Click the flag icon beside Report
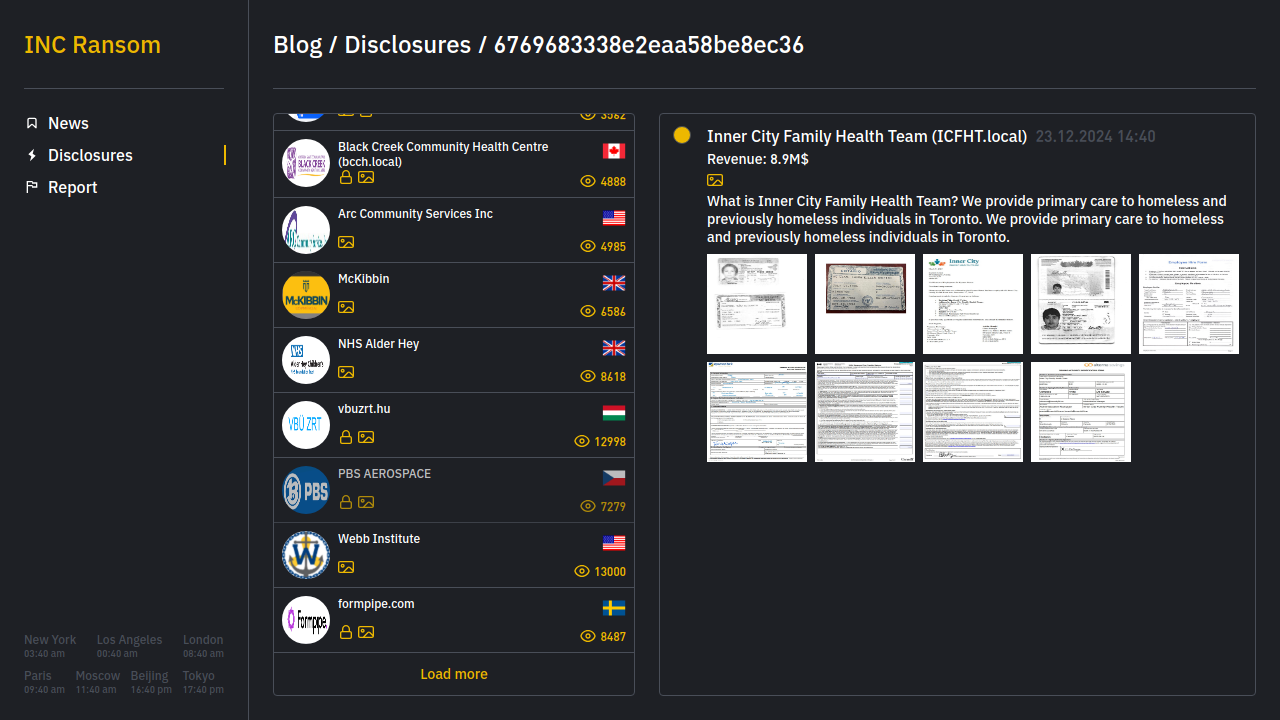 [x=32, y=187]
